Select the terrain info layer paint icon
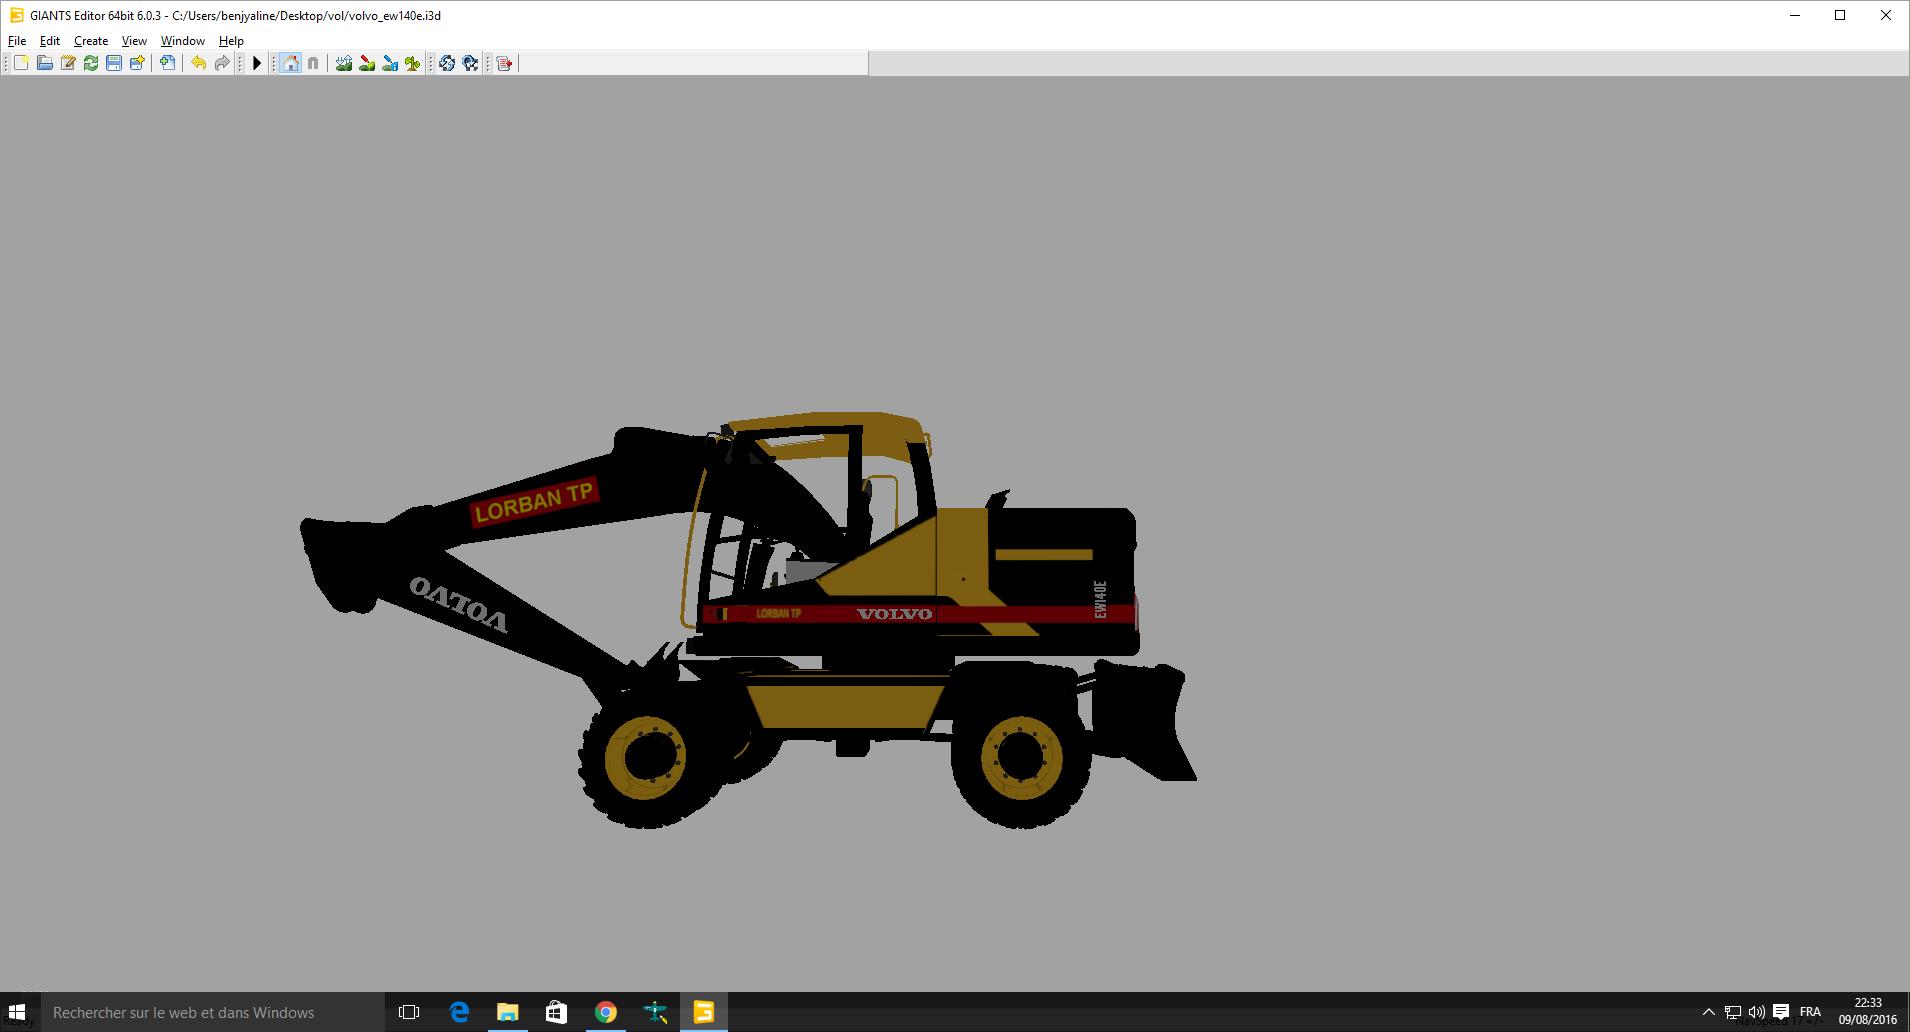The image size is (1910, 1032). (390, 63)
